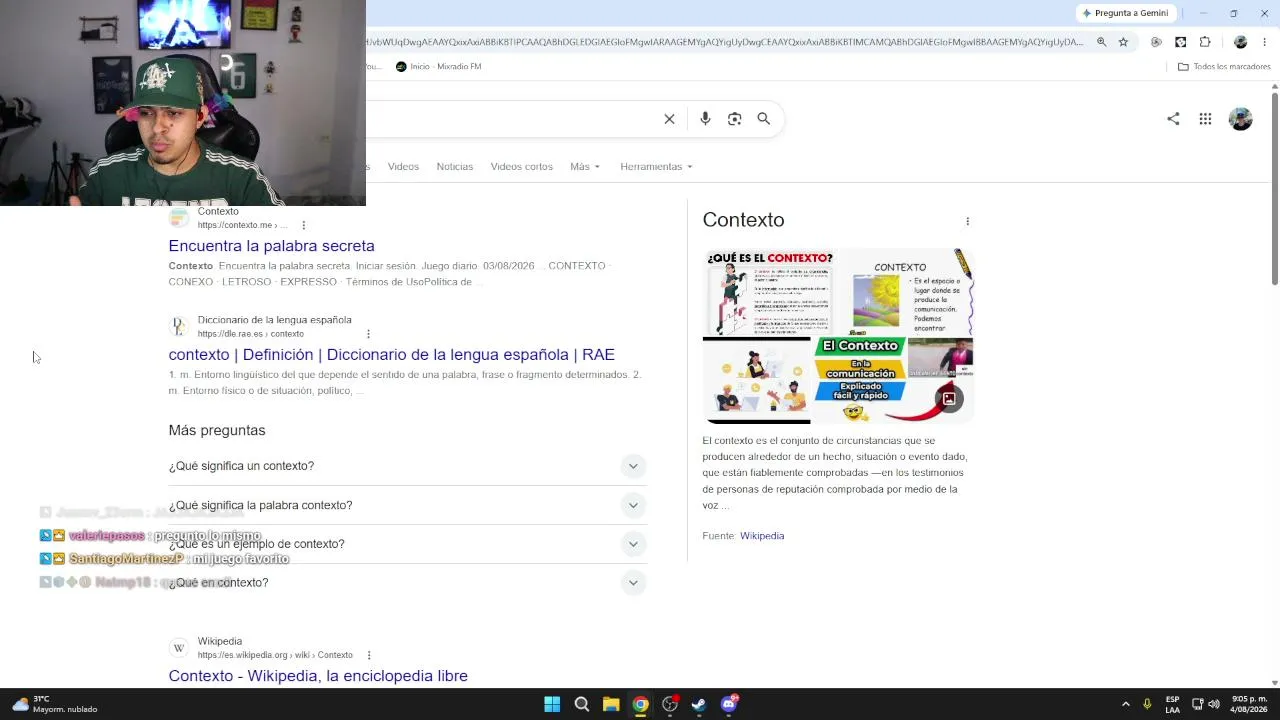
Task: Expand "¿Qué es un ejemplo de contexto?" question
Action: 408,544
